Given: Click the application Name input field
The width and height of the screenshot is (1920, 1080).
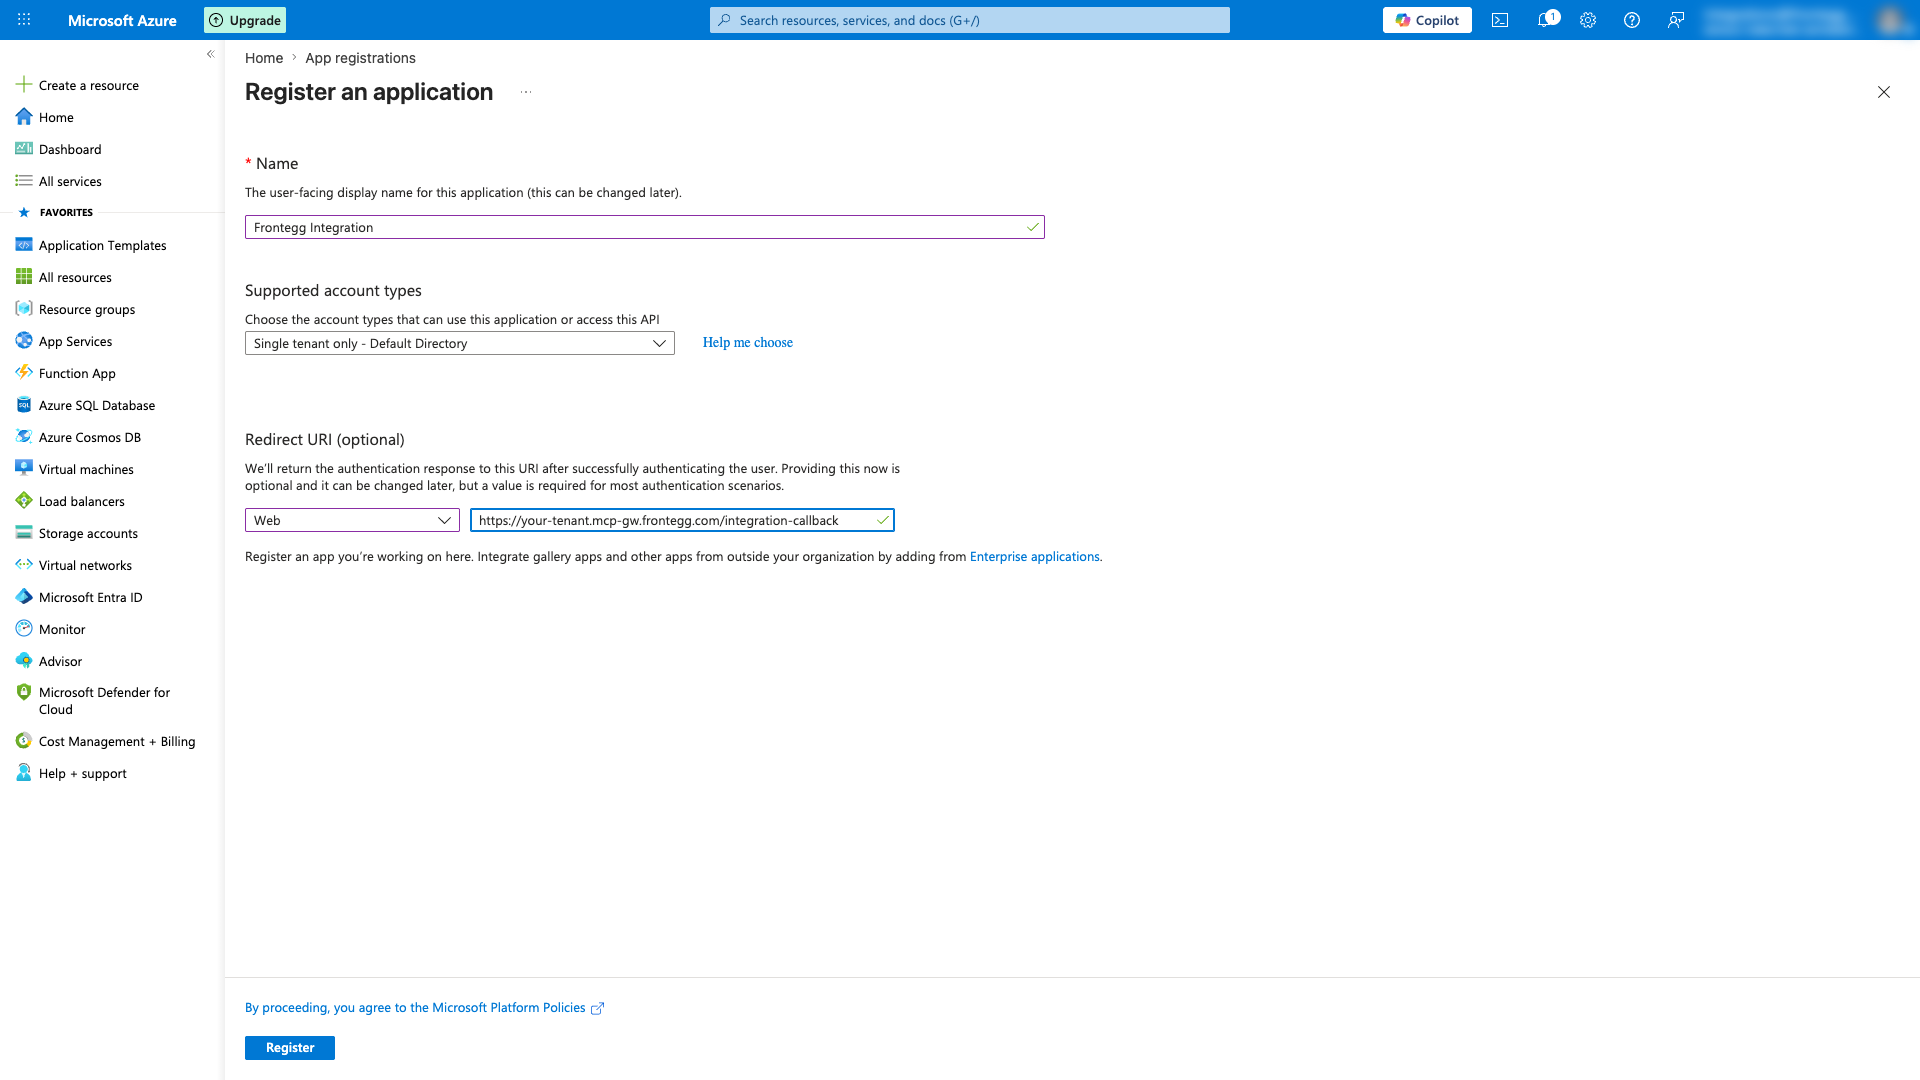Looking at the screenshot, I should click(x=645, y=227).
